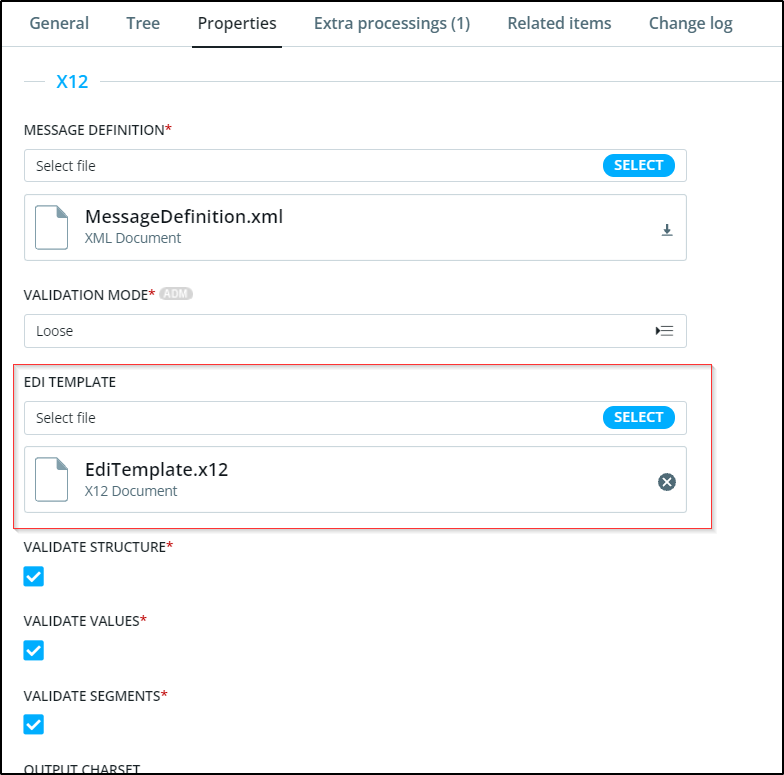Screen dimensions: 784x775
Task: View the Change log tab
Action: tap(690, 23)
